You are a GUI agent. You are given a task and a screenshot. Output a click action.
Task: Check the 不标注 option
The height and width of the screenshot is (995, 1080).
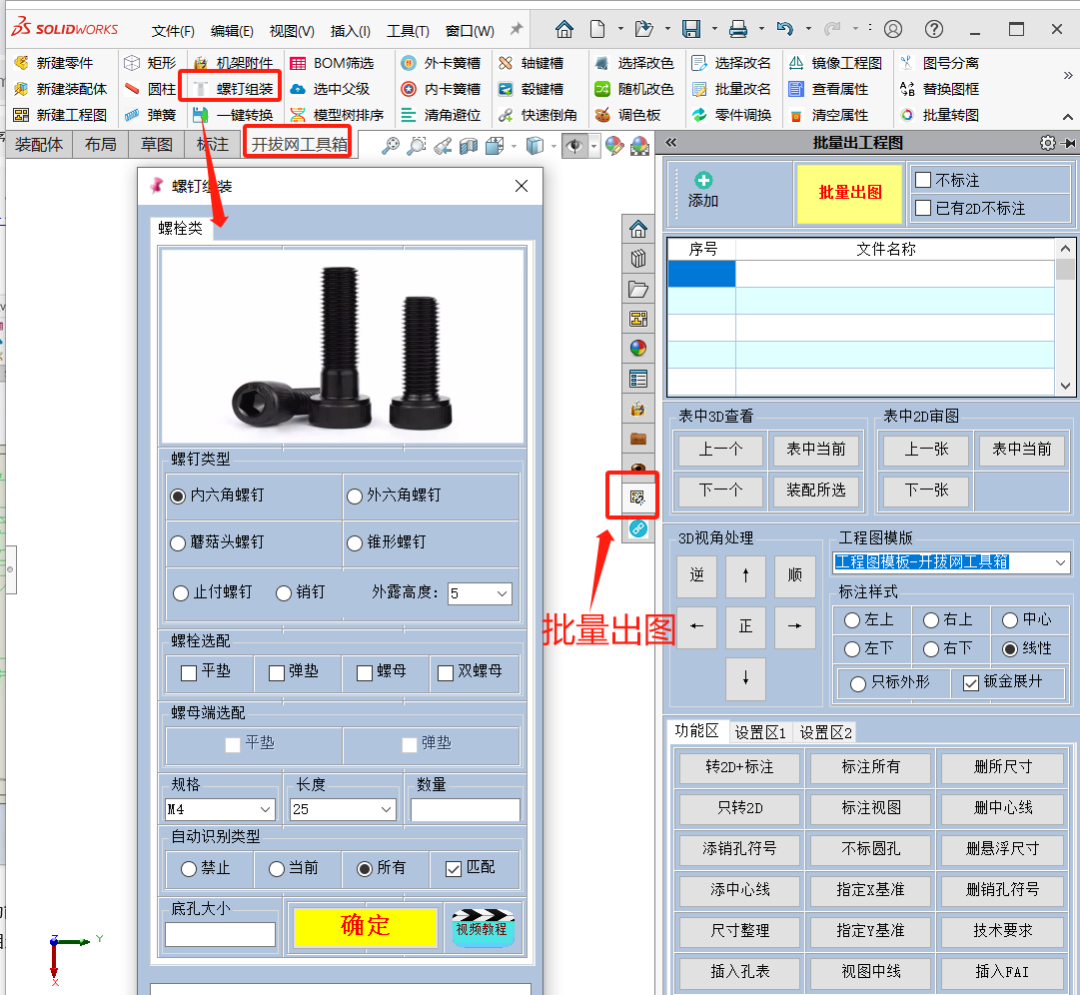pos(923,180)
